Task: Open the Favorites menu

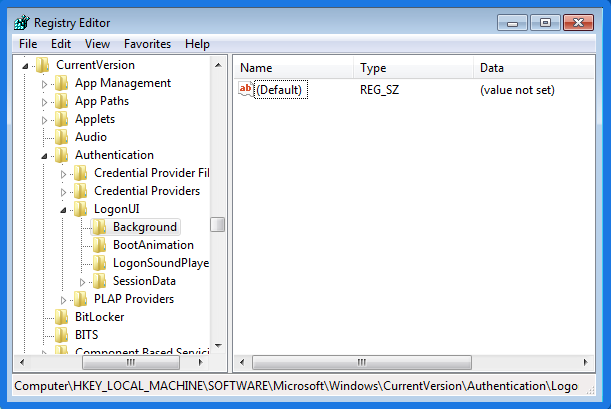Action: click(x=147, y=44)
